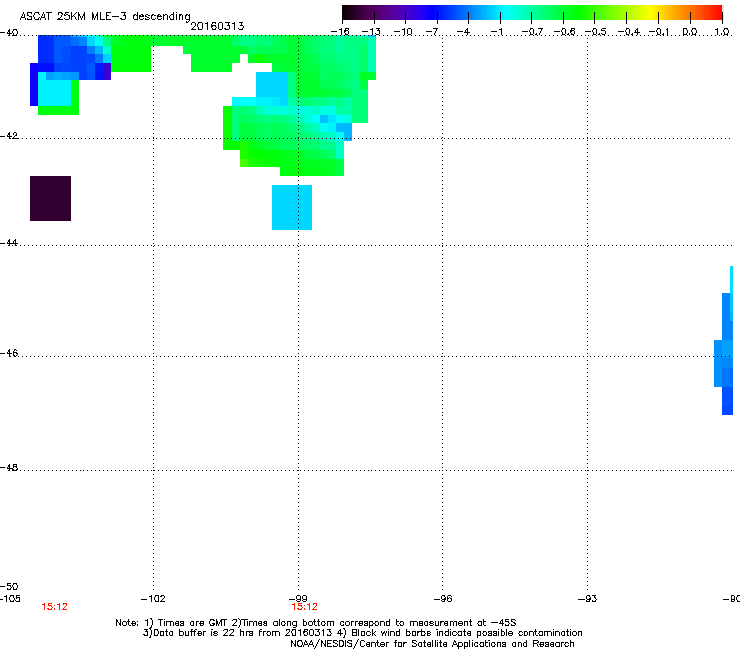Click the longitude axis label -93
Viewport: 740px width, 650px height.
(587, 599)
